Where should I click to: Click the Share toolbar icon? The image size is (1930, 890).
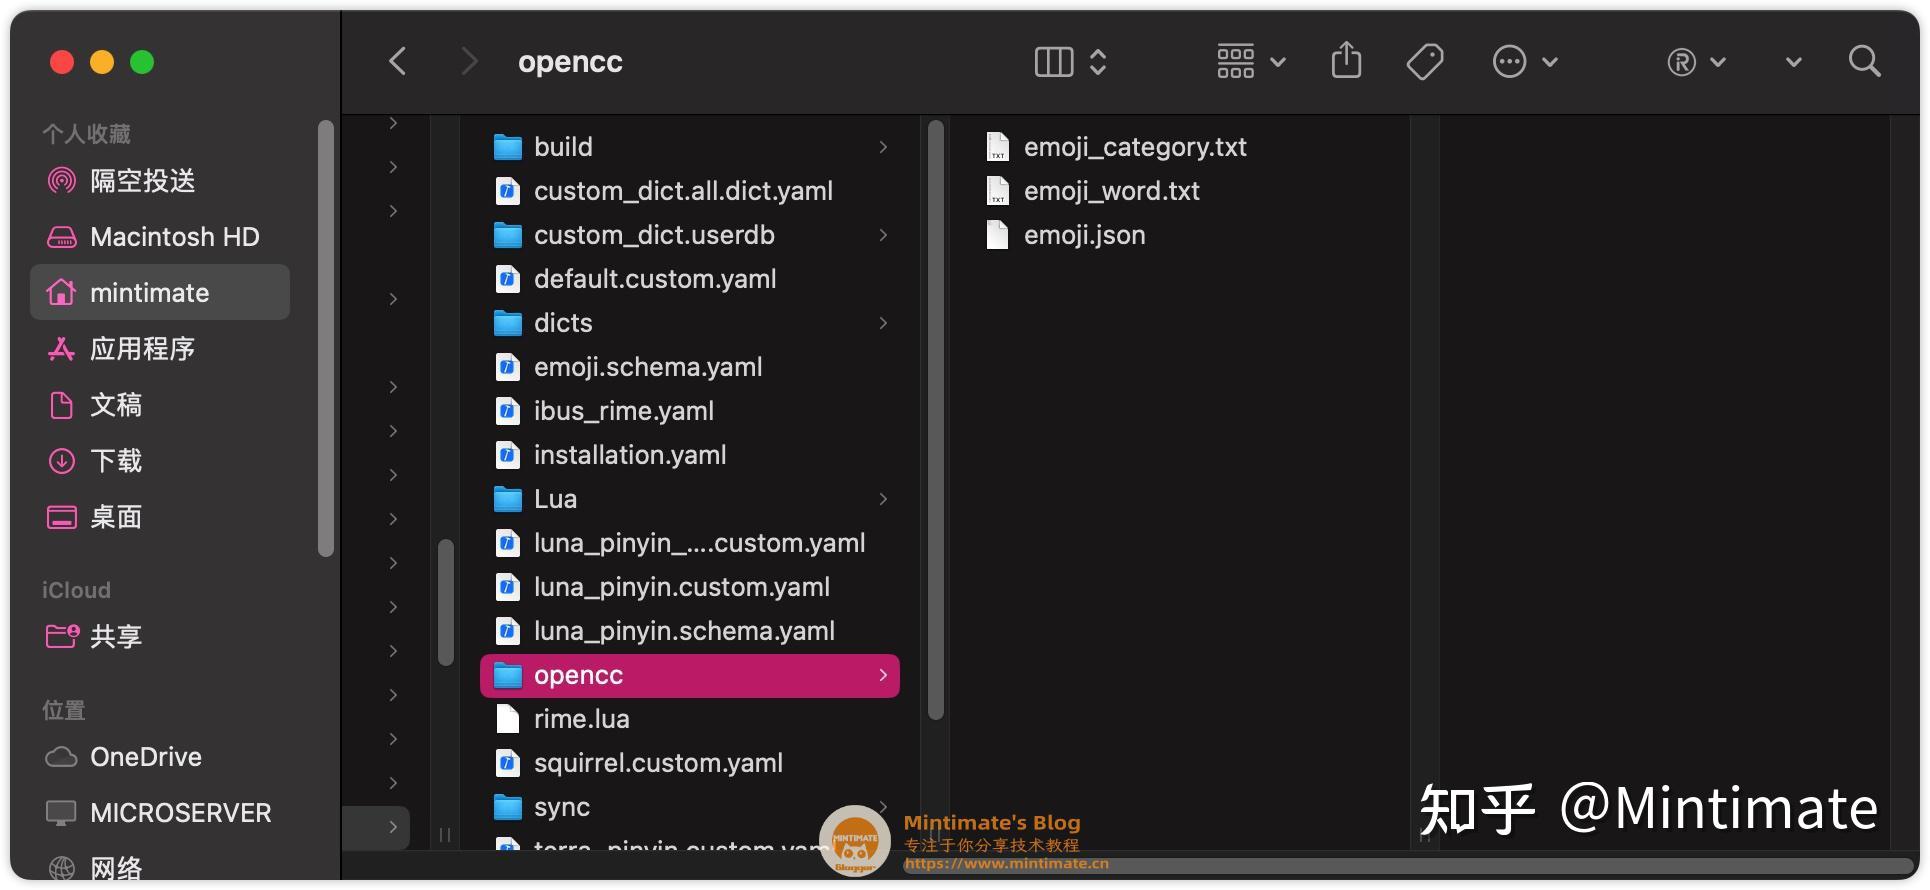click(x=1346, y=61)
